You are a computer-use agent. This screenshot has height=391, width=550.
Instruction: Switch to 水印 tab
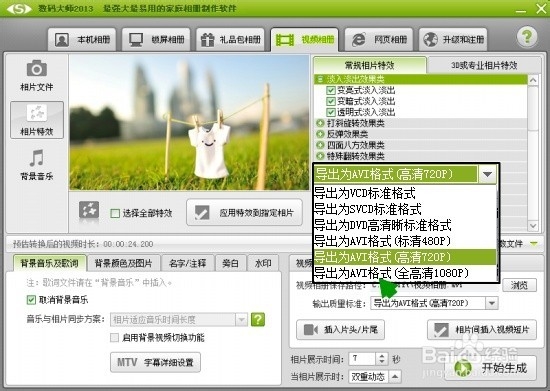click(x=263, y=263)
